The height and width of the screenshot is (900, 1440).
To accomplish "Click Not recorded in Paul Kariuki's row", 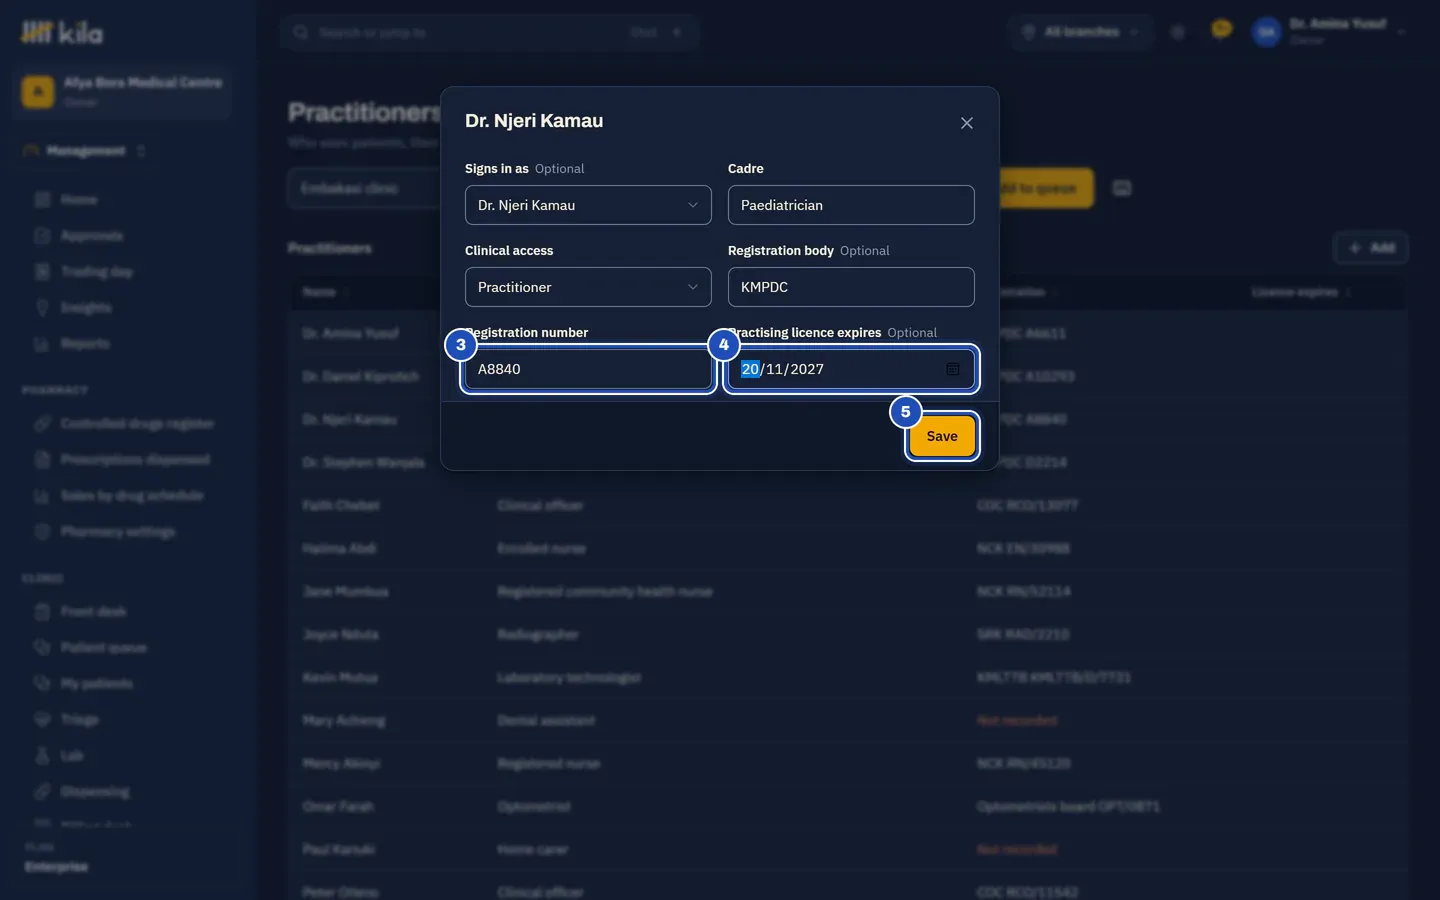I will click(x=1017, y=850).
